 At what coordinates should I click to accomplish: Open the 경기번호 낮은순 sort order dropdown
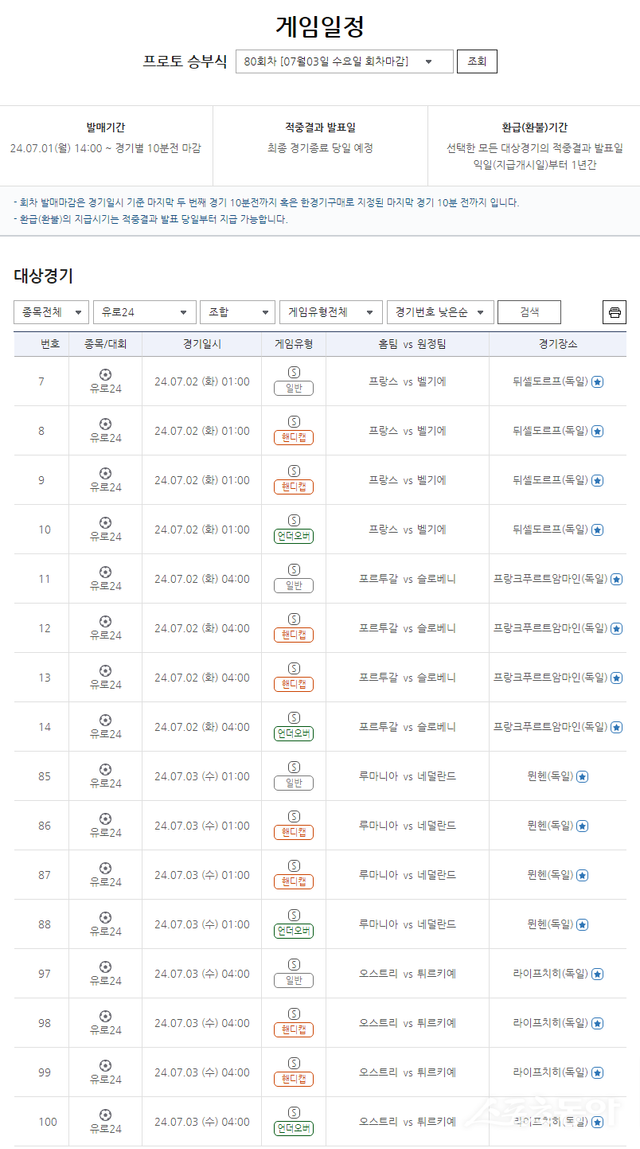(440, 312)
